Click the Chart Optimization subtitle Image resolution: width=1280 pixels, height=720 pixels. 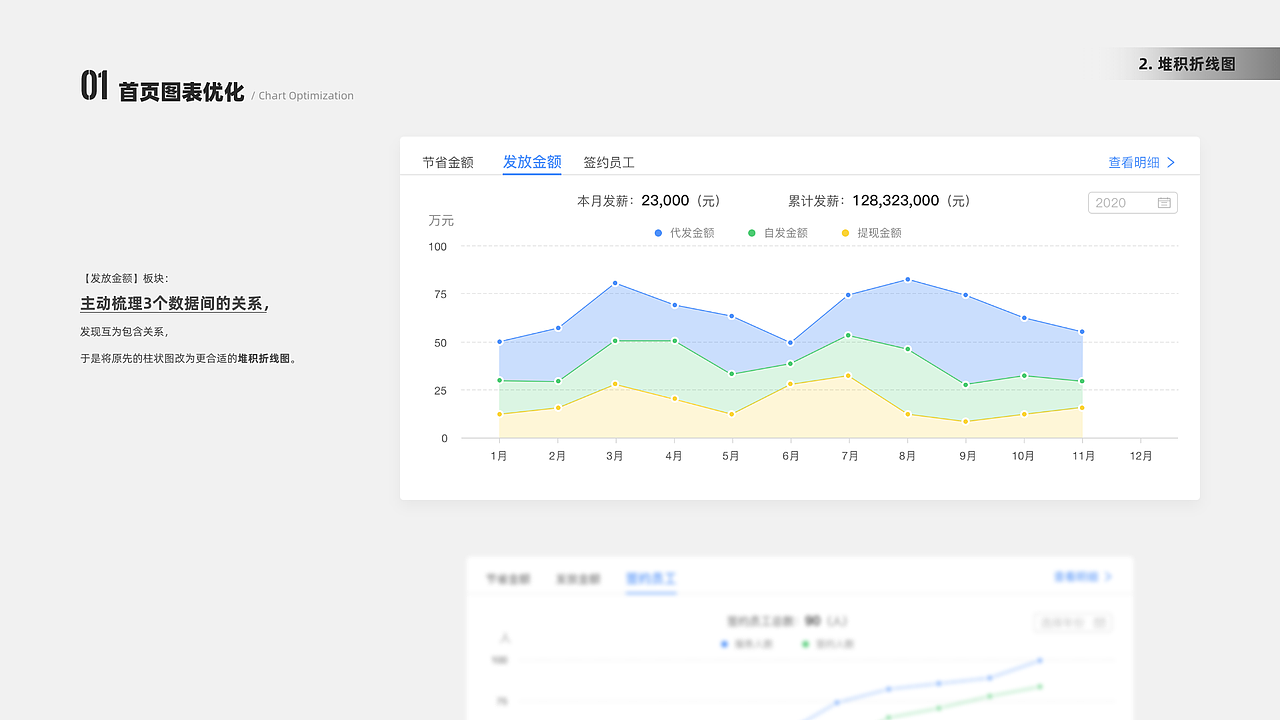pyautogui.click(x=306, y=96)
